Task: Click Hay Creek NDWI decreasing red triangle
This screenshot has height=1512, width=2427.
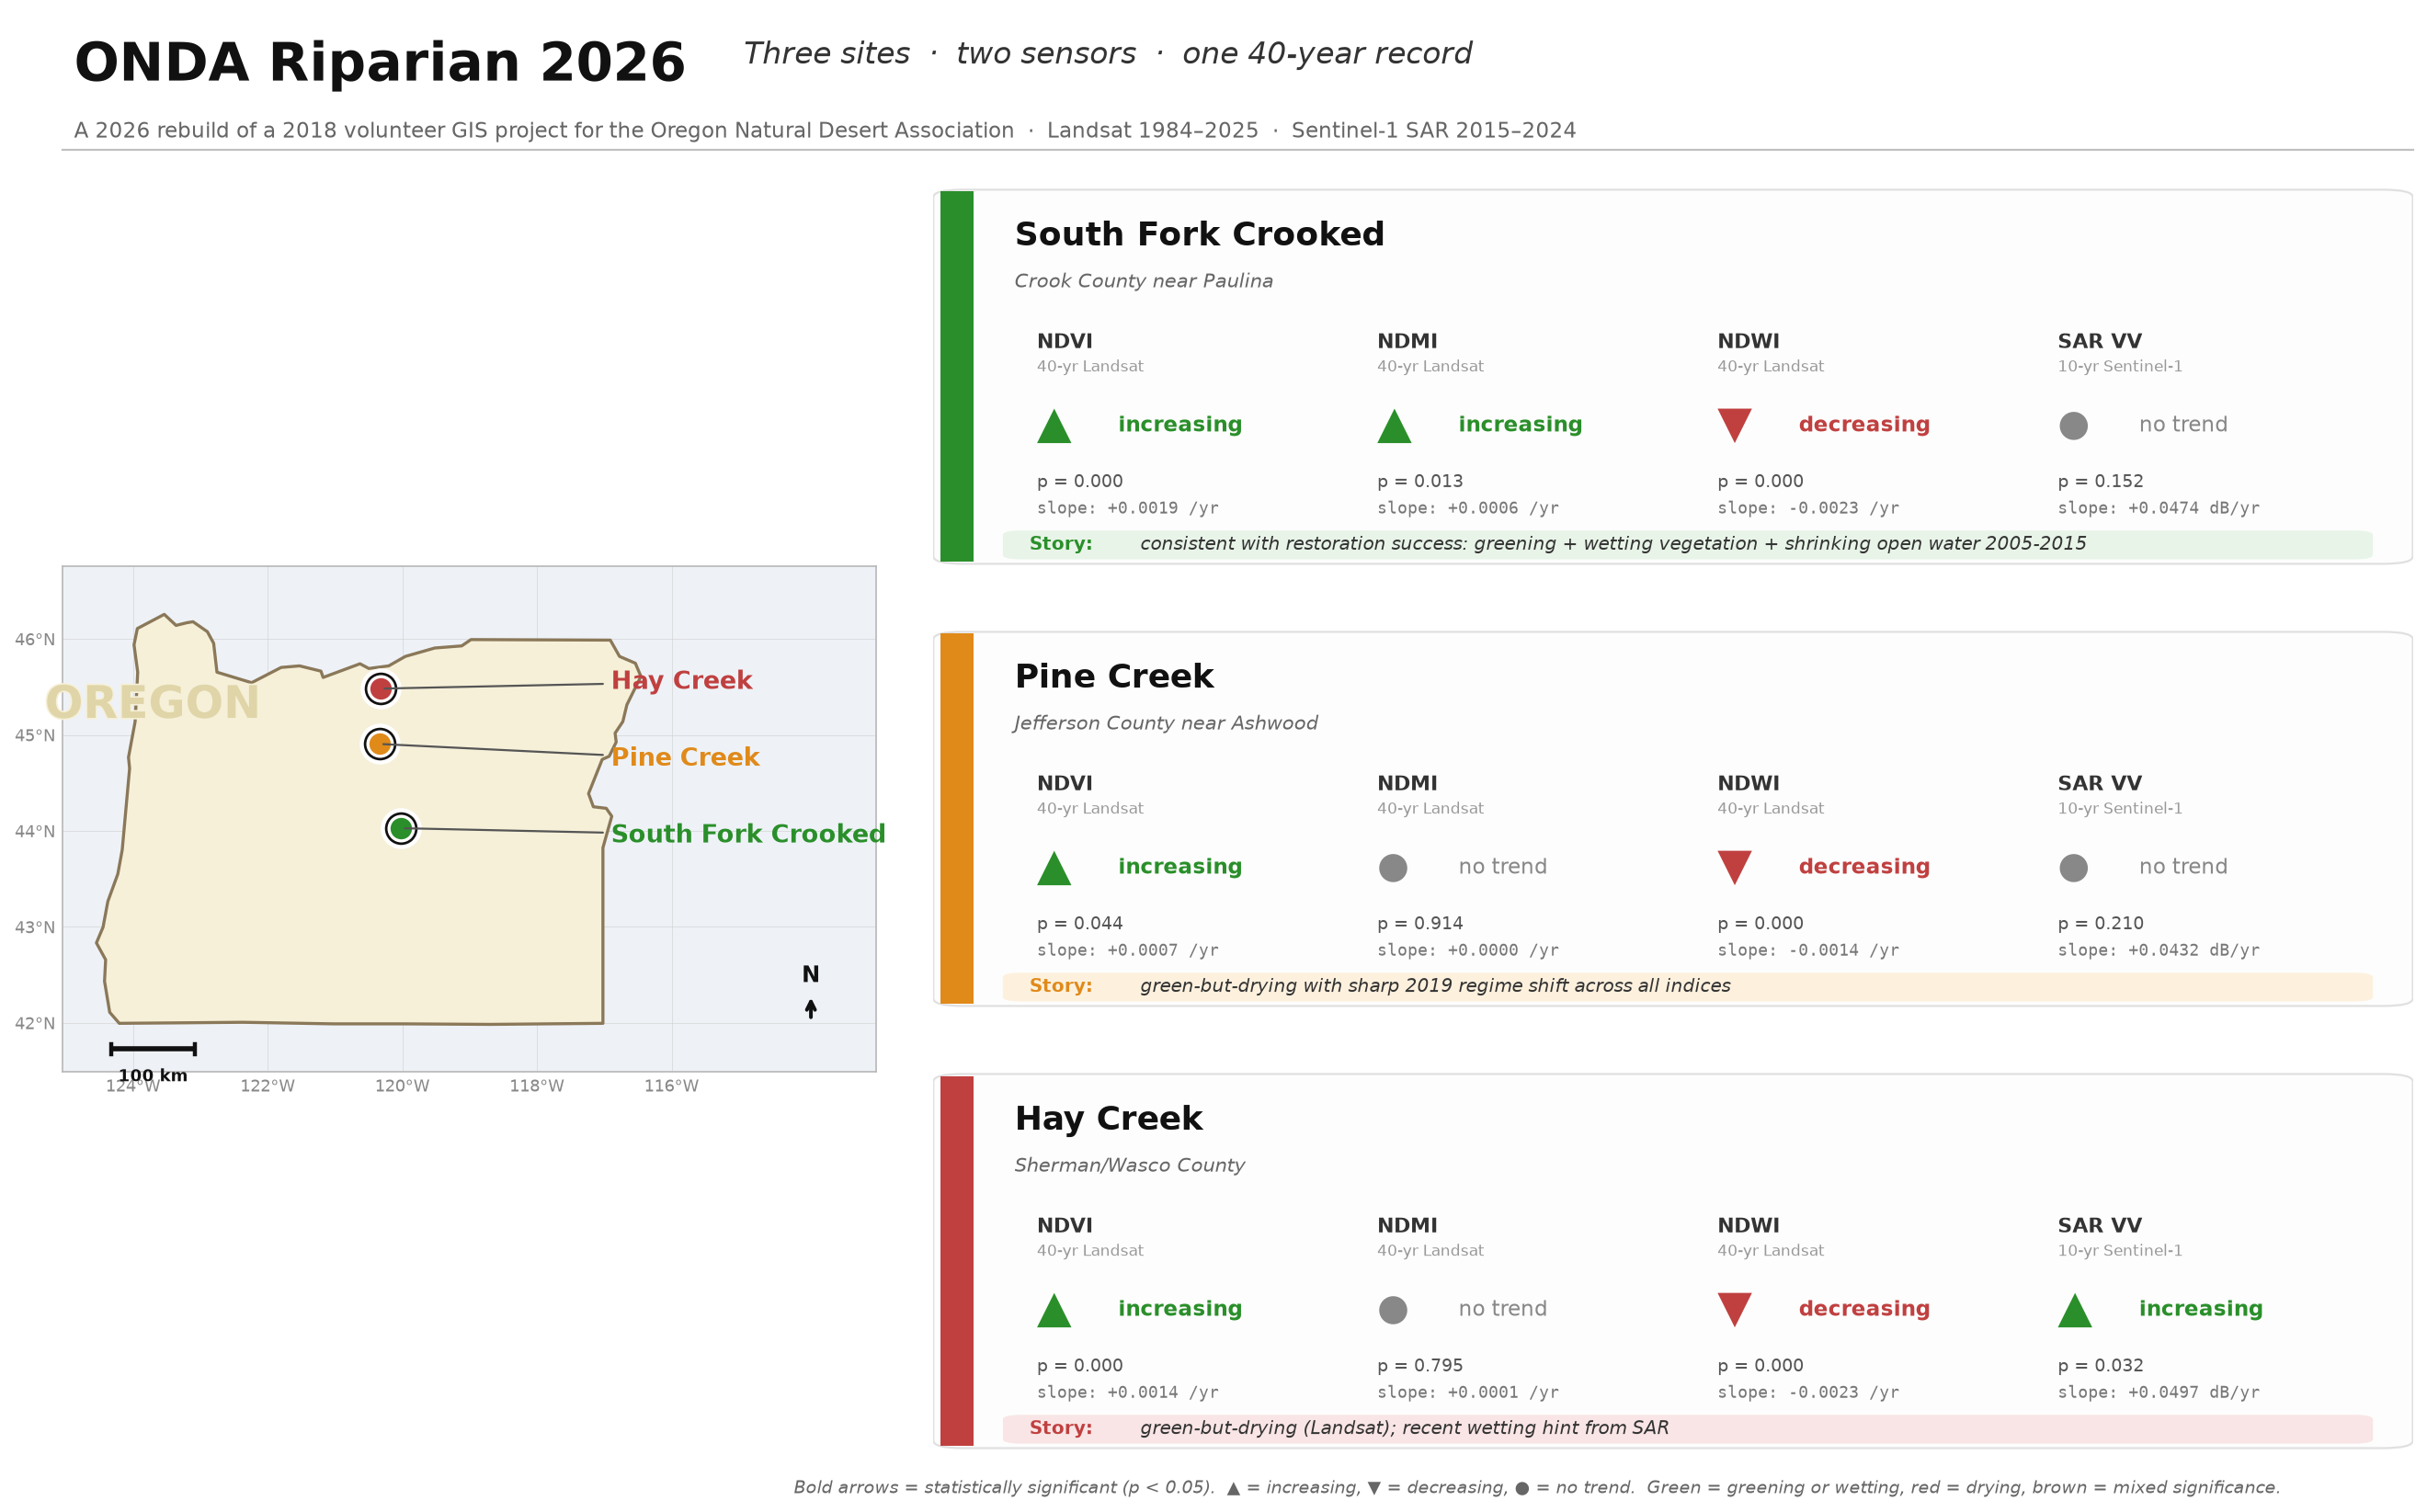Action: point(1734,1309)
